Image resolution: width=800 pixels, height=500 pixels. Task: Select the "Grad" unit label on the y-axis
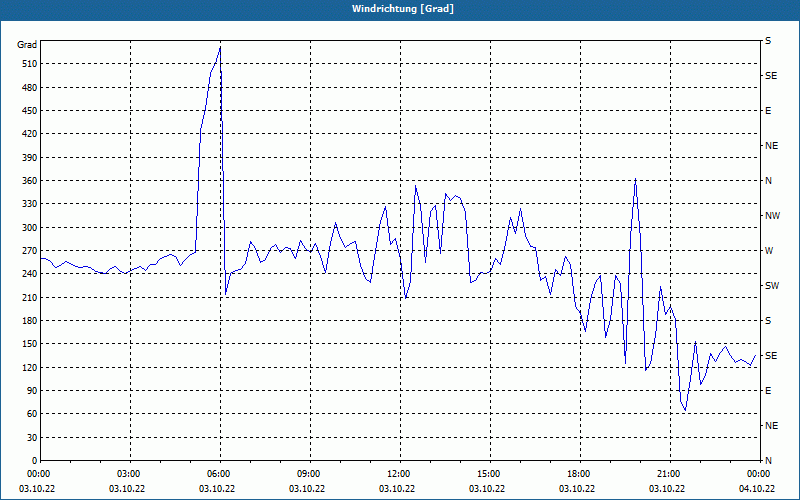click(27, 45)
